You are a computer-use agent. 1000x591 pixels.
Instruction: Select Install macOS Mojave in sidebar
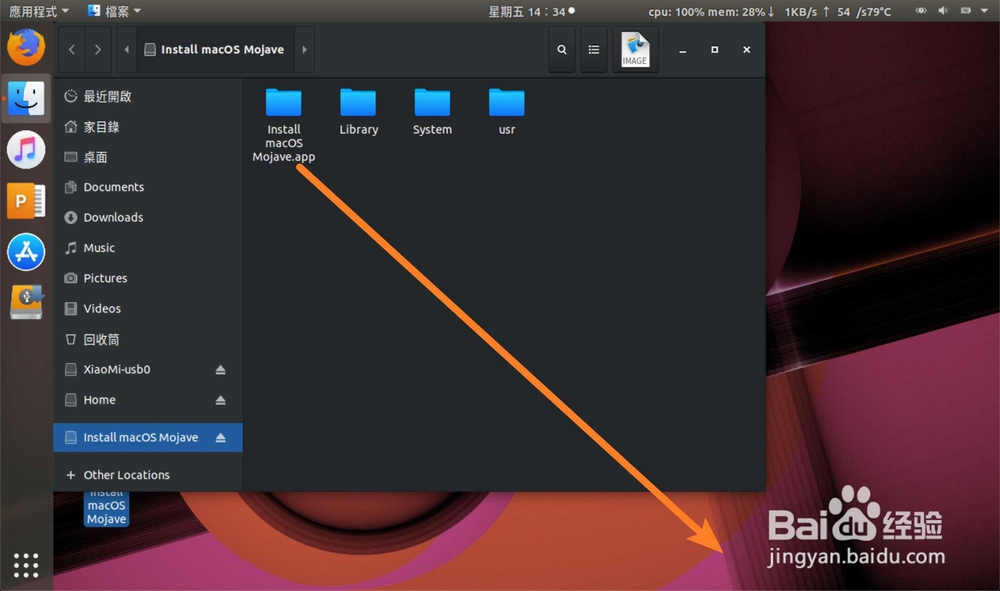(148, 437)
